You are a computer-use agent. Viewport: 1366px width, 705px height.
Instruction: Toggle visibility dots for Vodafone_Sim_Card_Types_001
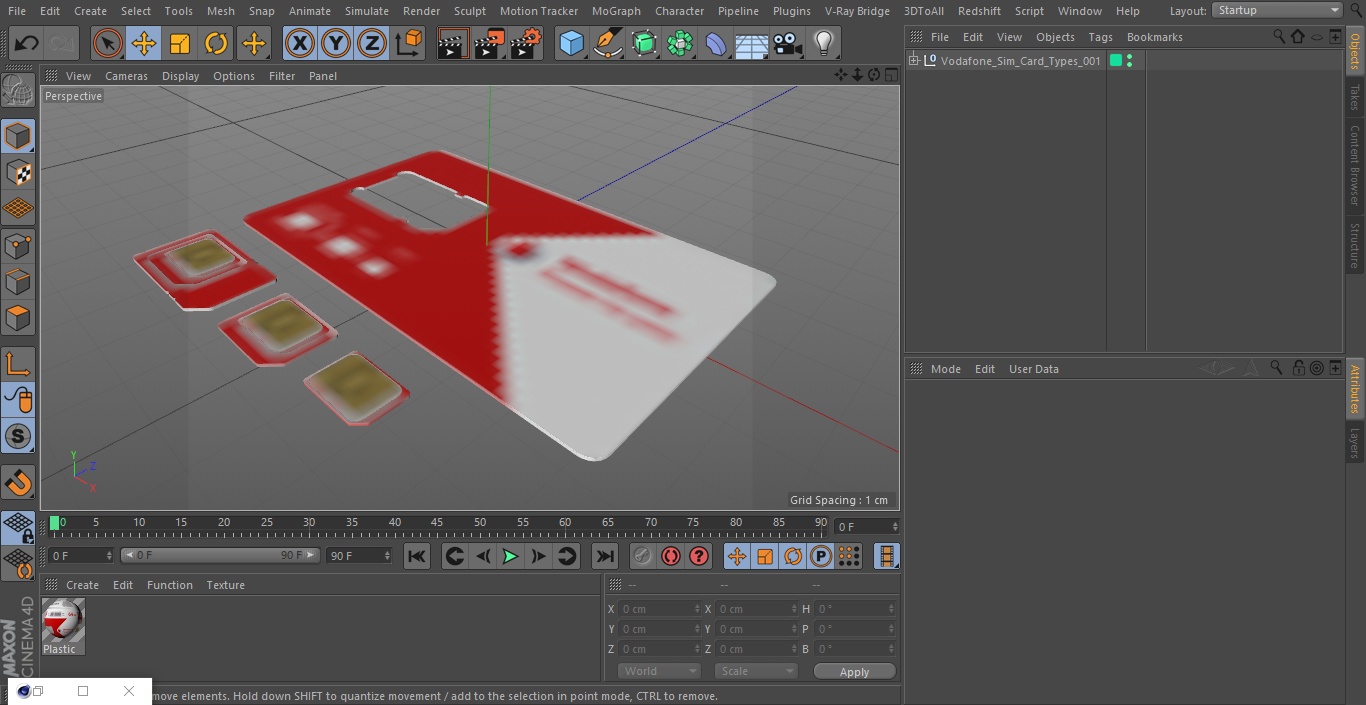tap(1130, 61)
